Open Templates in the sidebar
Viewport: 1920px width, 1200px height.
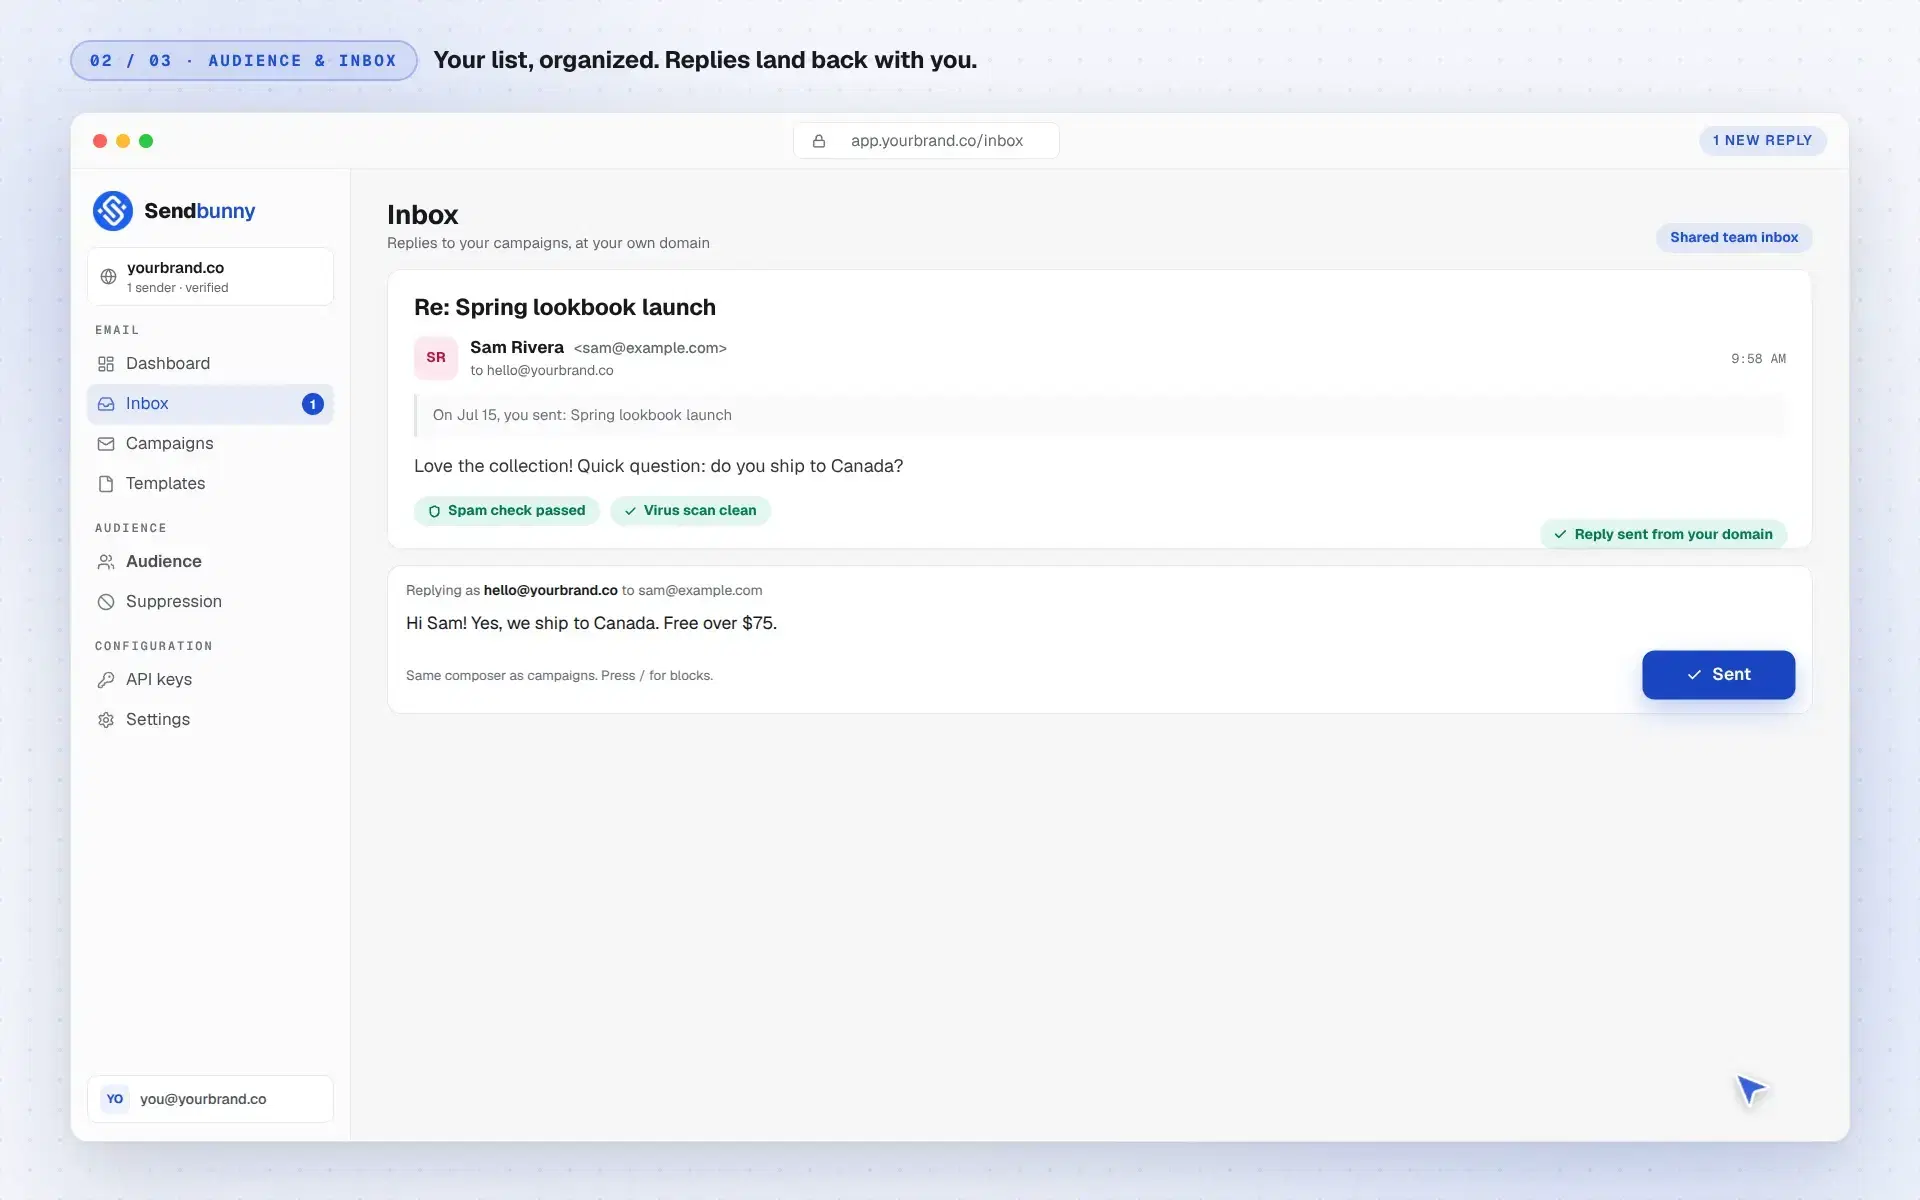[210, 484]
